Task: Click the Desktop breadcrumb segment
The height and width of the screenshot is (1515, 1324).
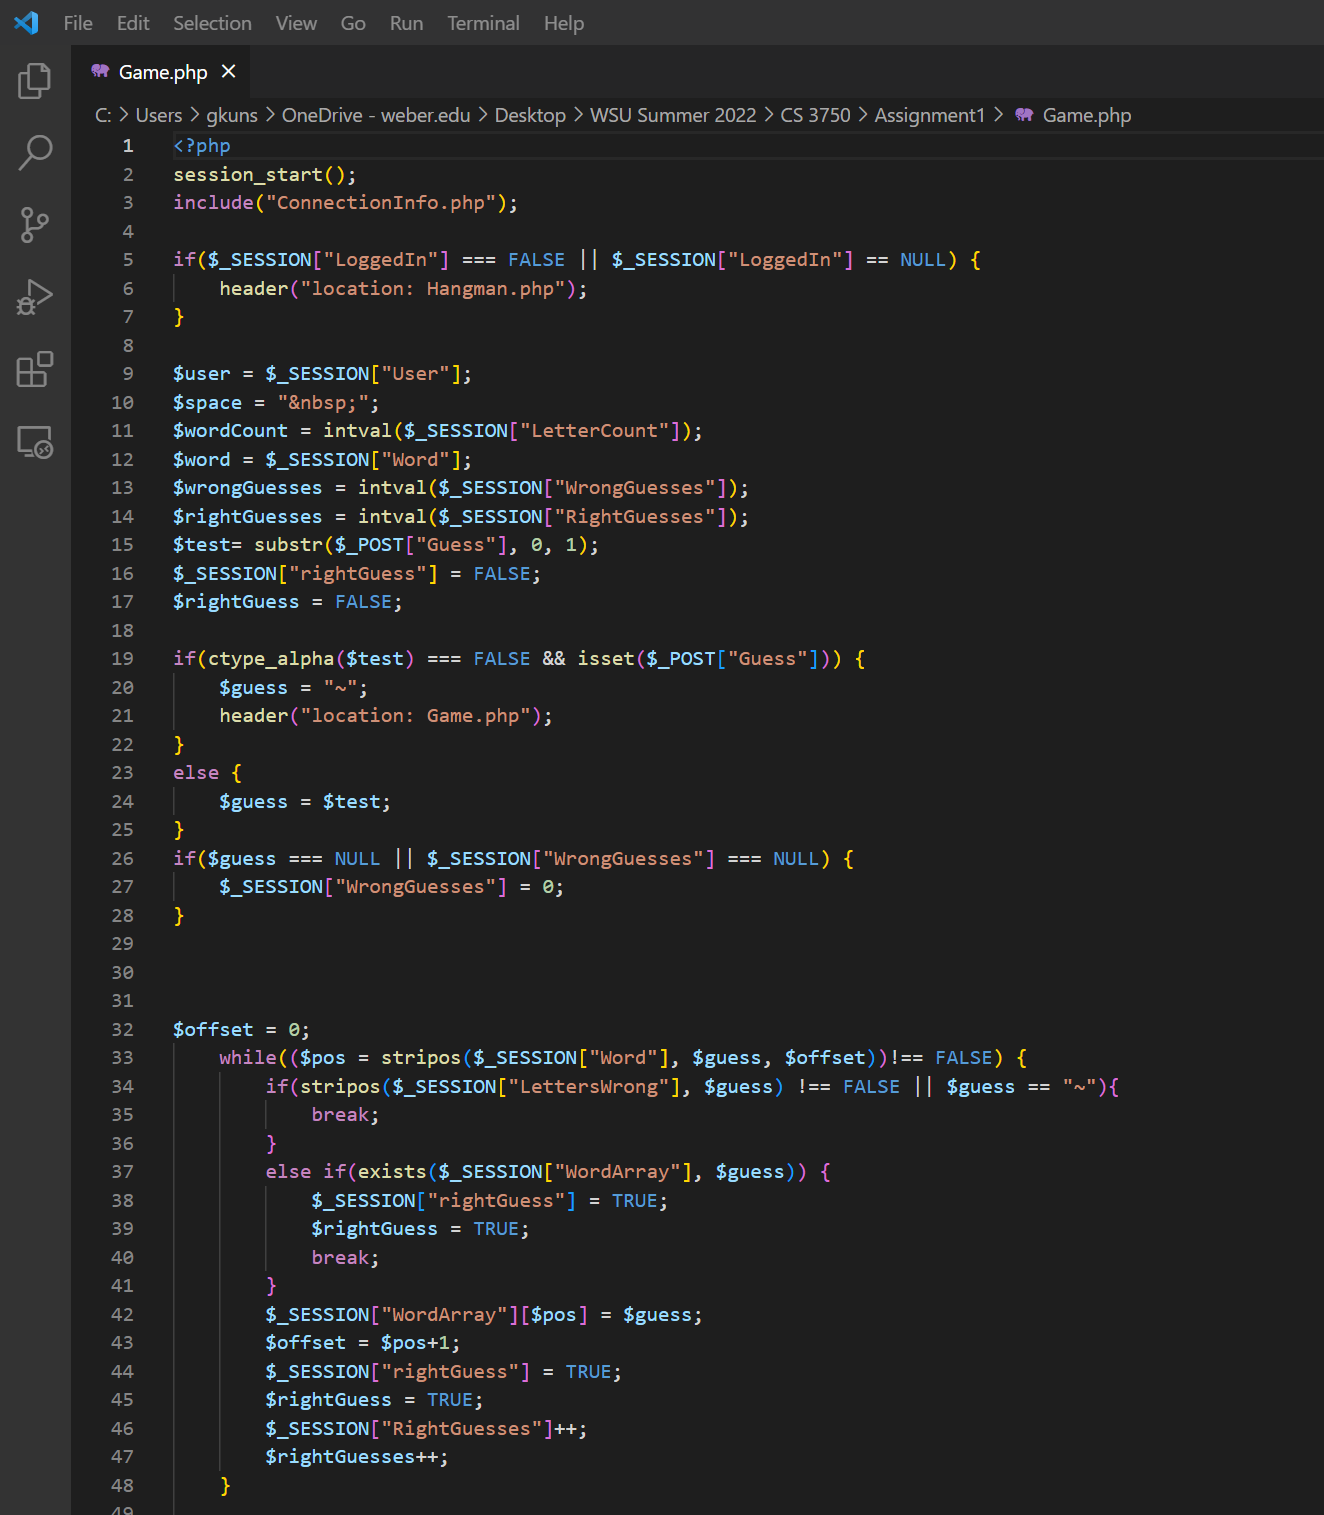Action: coord(530,115)
